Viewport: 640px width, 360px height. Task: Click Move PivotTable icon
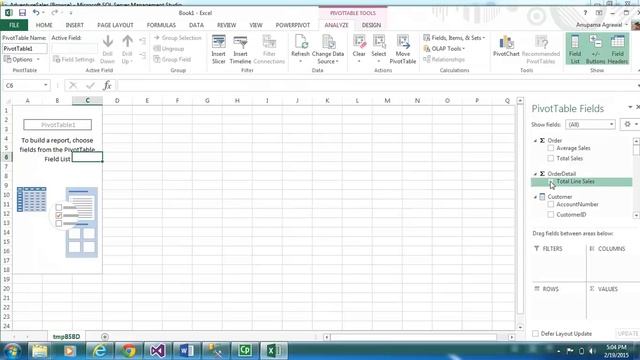[x=402, y=49]
